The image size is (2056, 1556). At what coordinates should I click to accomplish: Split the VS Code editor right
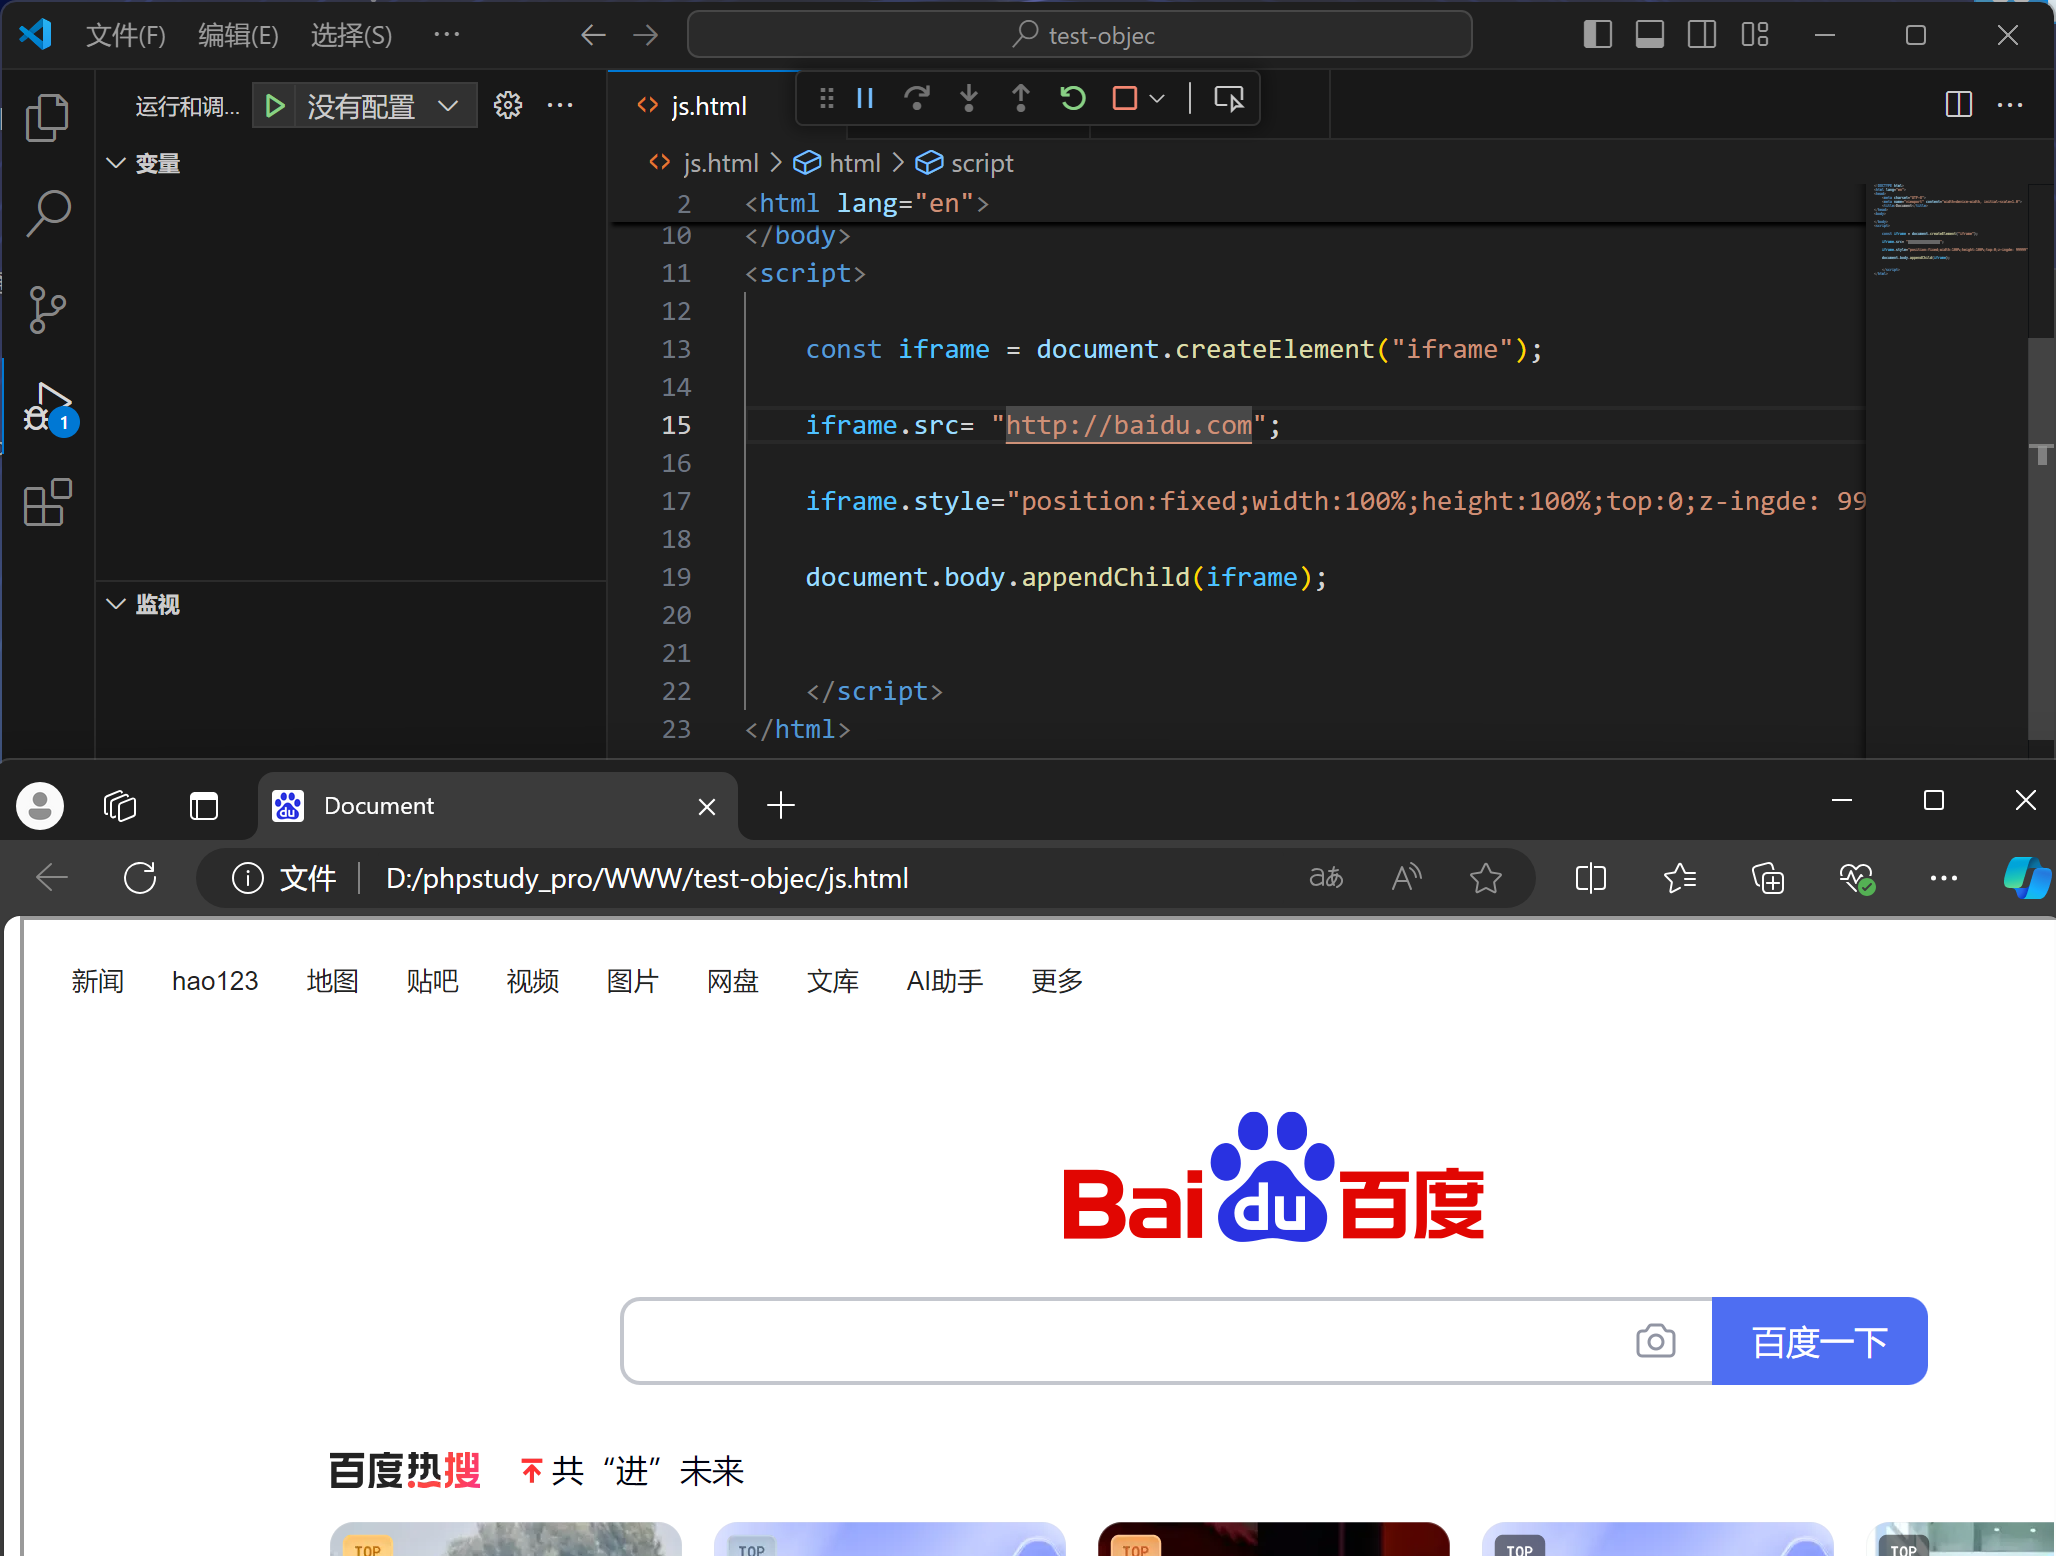coord(1958,104)
